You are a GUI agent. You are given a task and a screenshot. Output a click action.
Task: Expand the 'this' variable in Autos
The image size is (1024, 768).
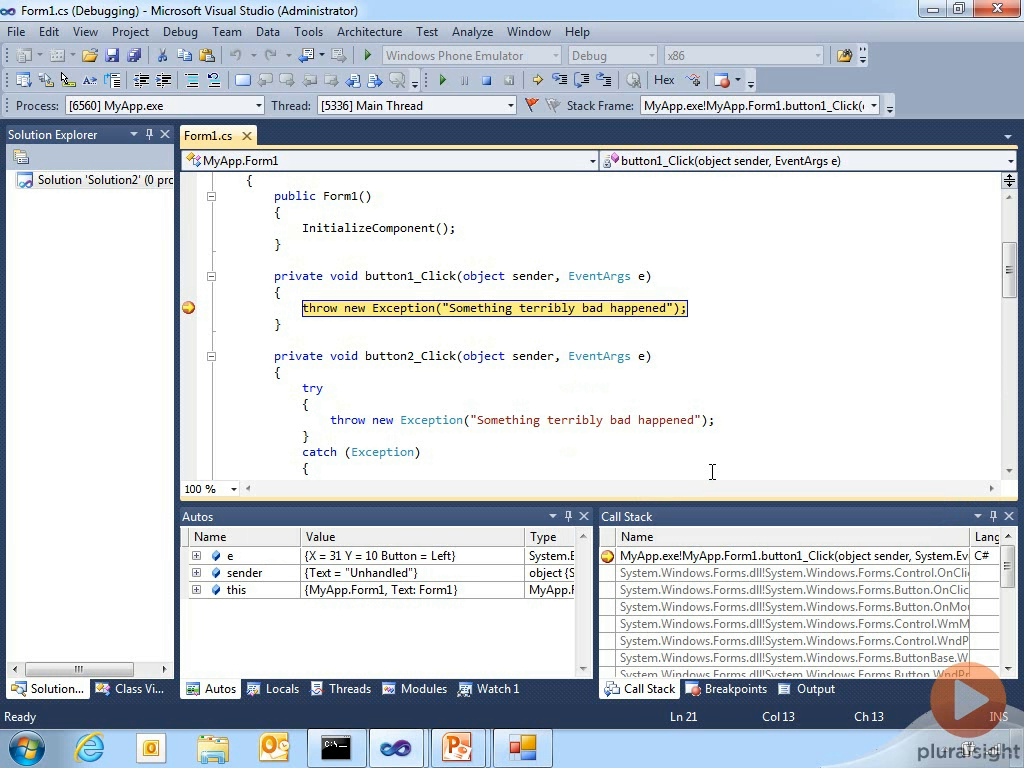click(x=196, y=589)
